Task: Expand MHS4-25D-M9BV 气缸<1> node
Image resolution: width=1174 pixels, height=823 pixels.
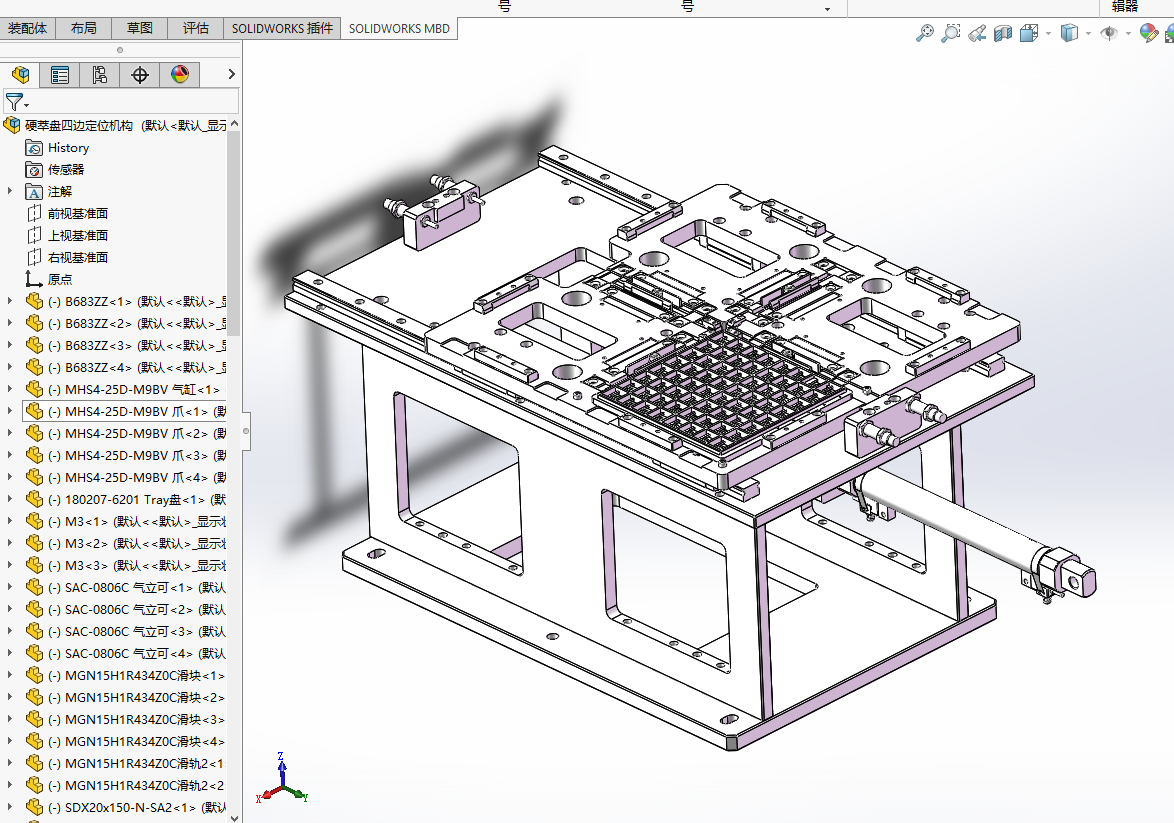Action: pos(10,389)
